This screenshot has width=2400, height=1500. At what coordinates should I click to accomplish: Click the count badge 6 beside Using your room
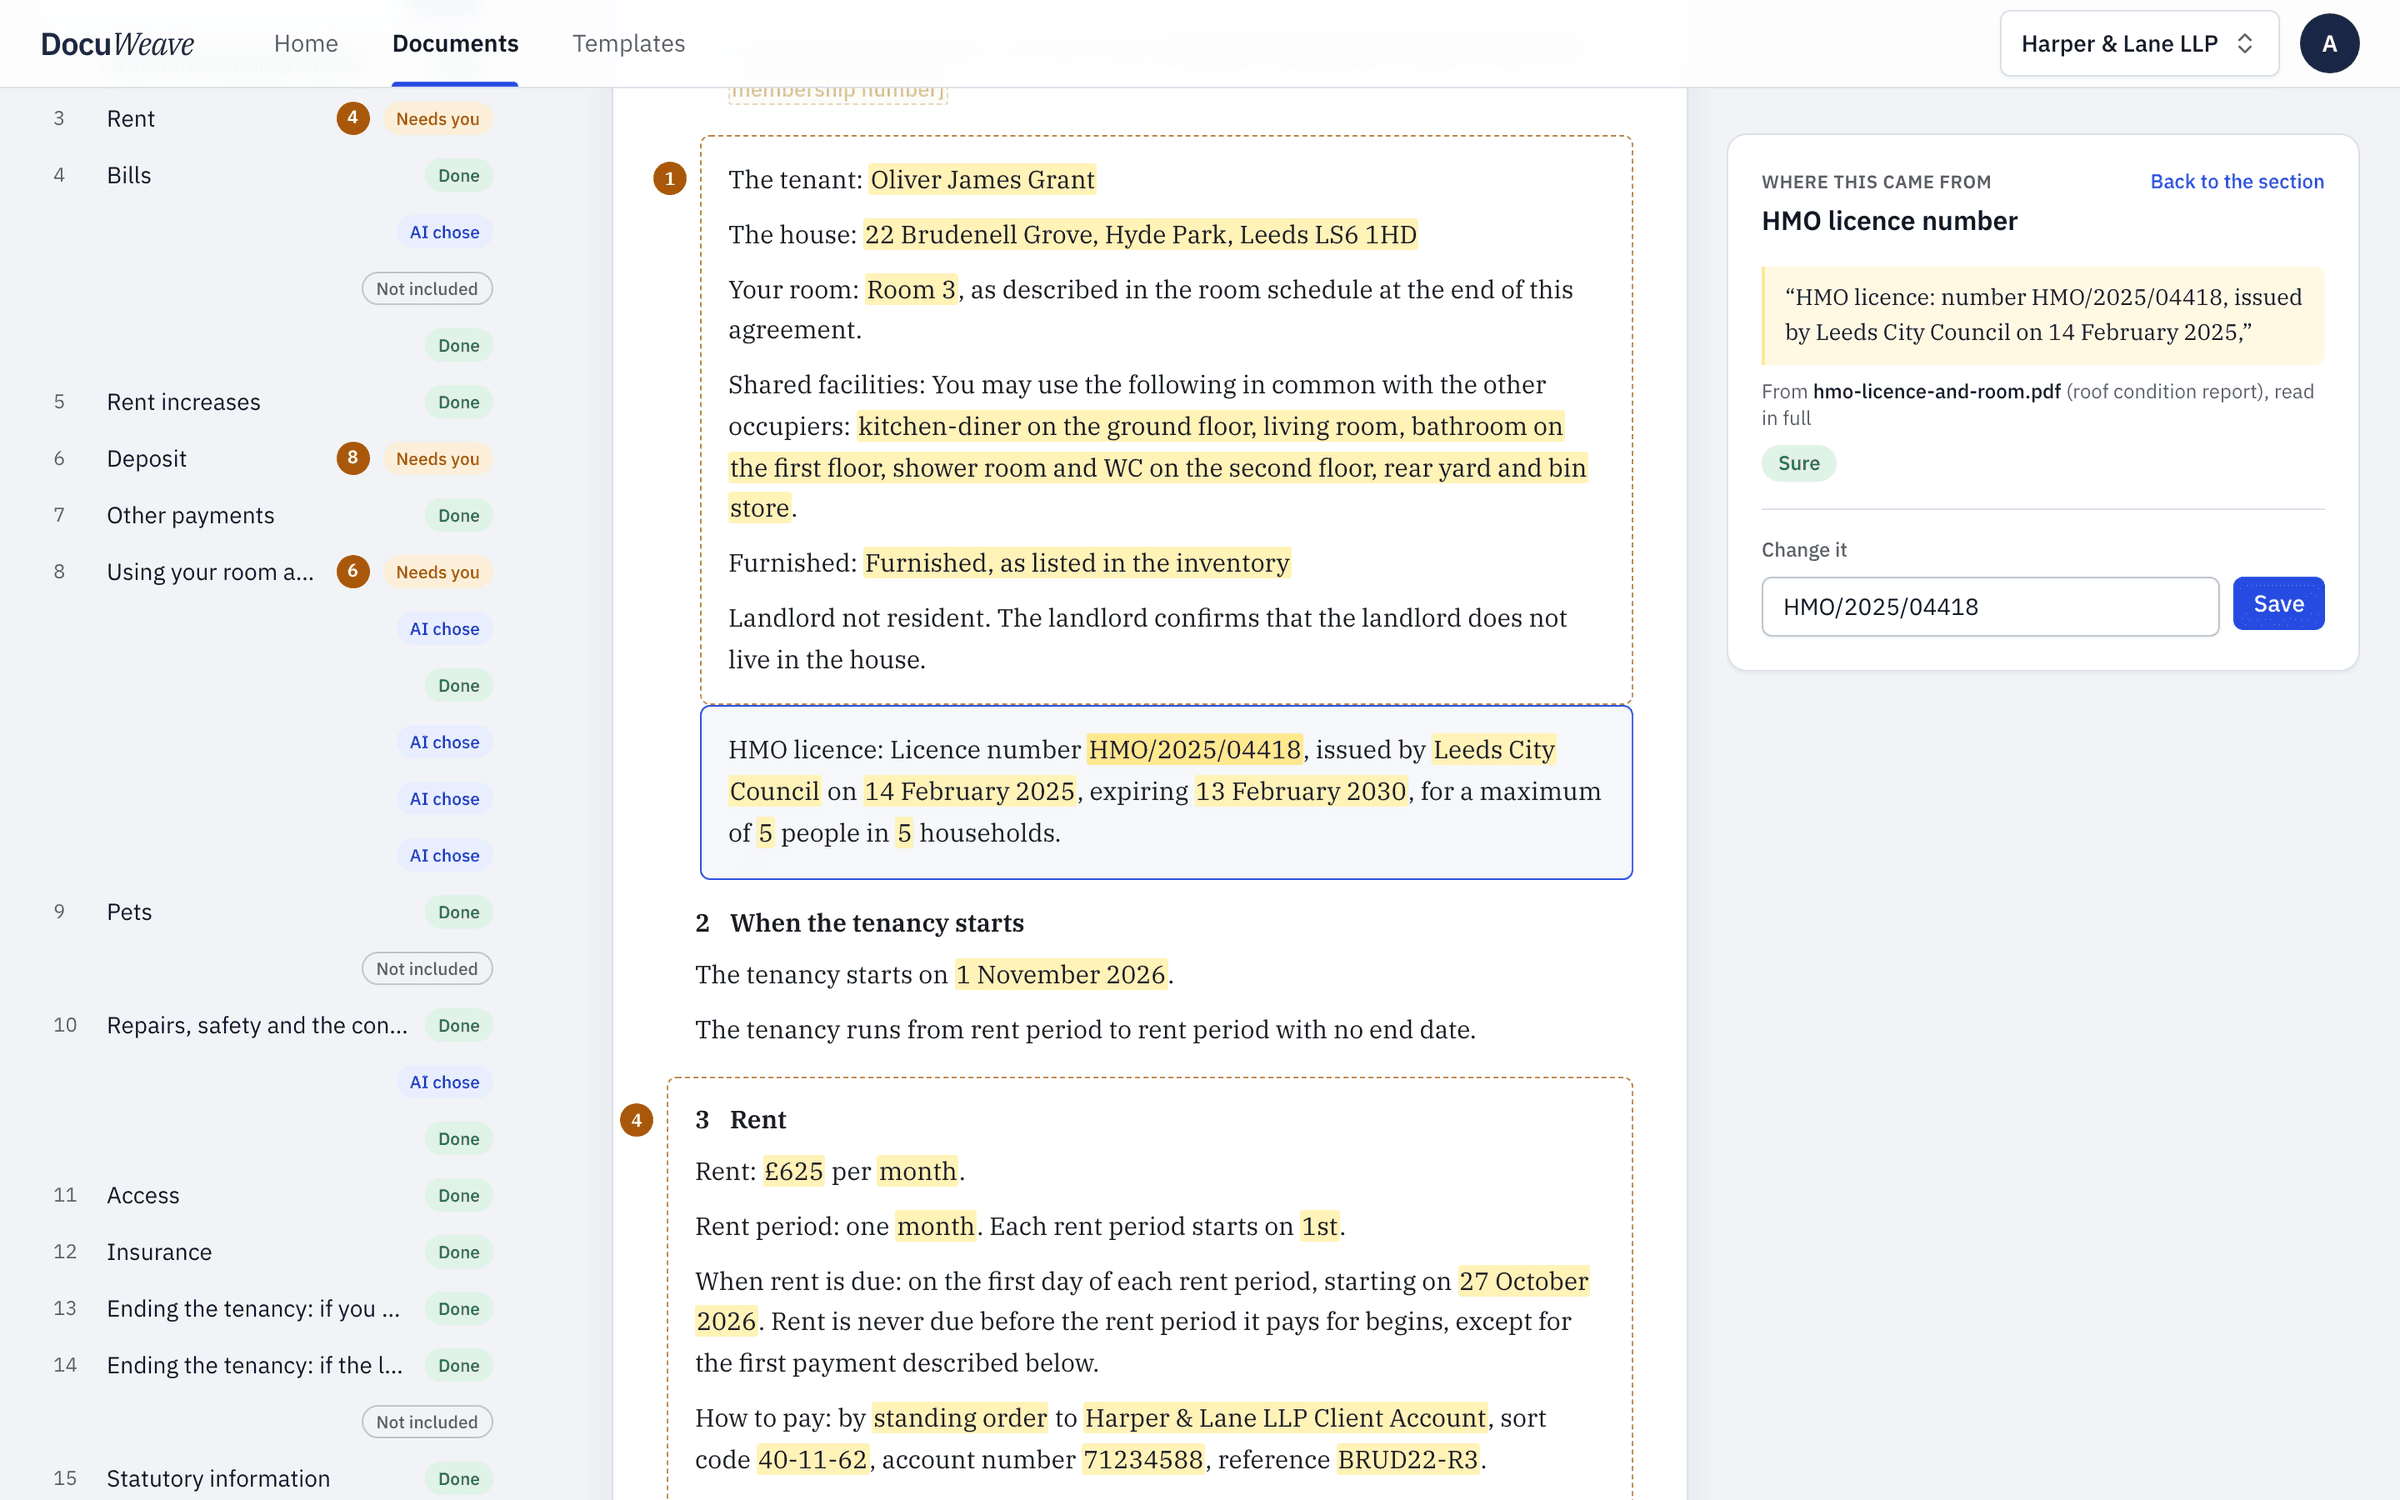click(352, 571)
